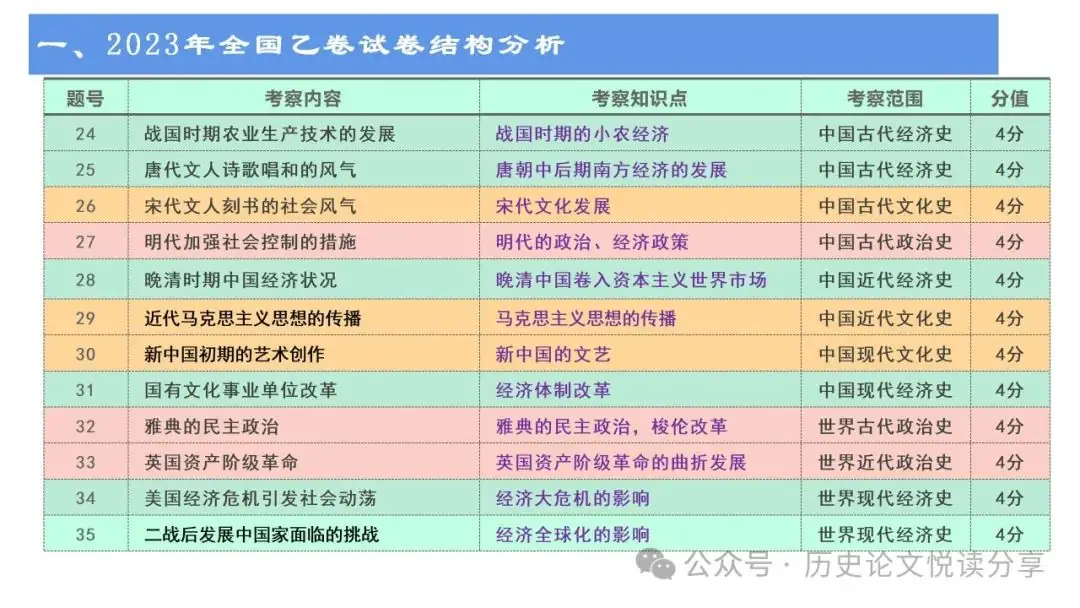
Task: Click scope cell 中国近代文化史
Action: pos(885,317)
